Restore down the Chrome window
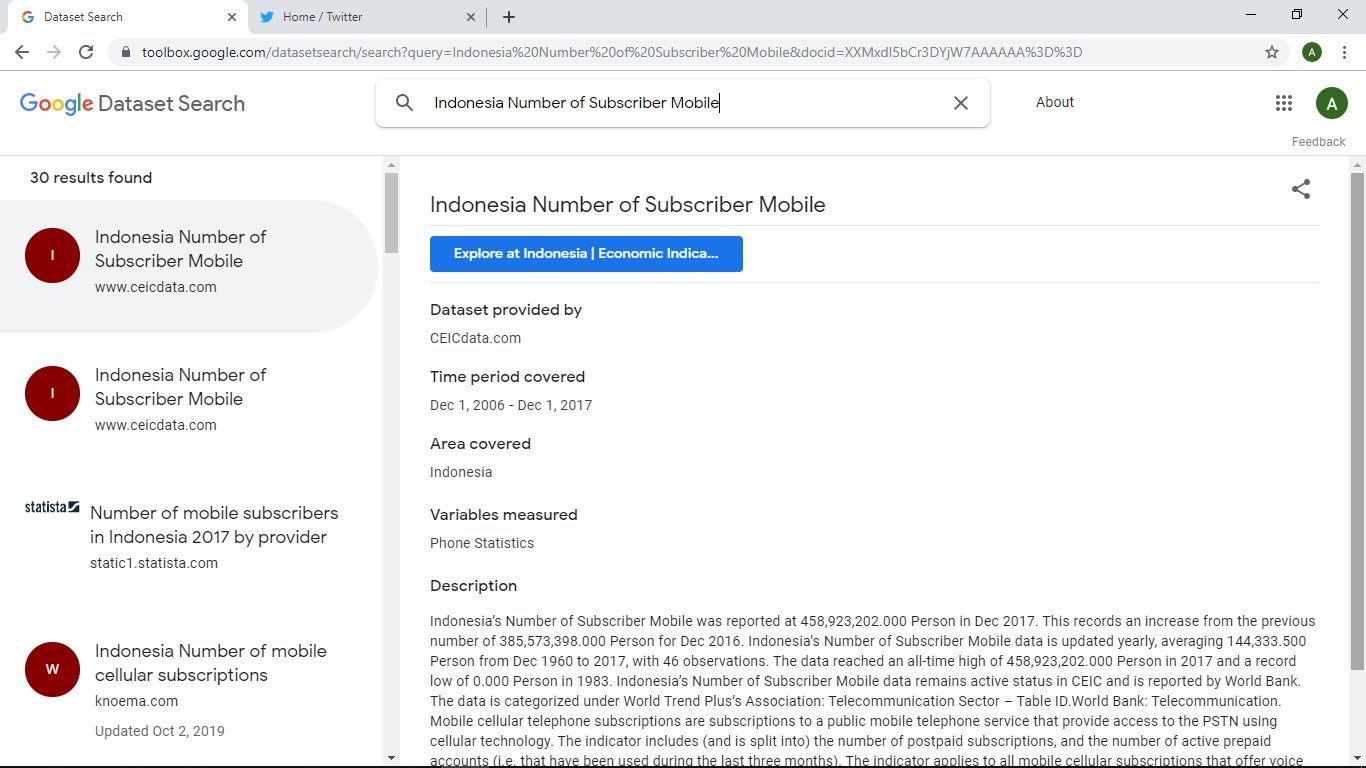This screenshot has width=1366, height=768. click(1297, 15)
